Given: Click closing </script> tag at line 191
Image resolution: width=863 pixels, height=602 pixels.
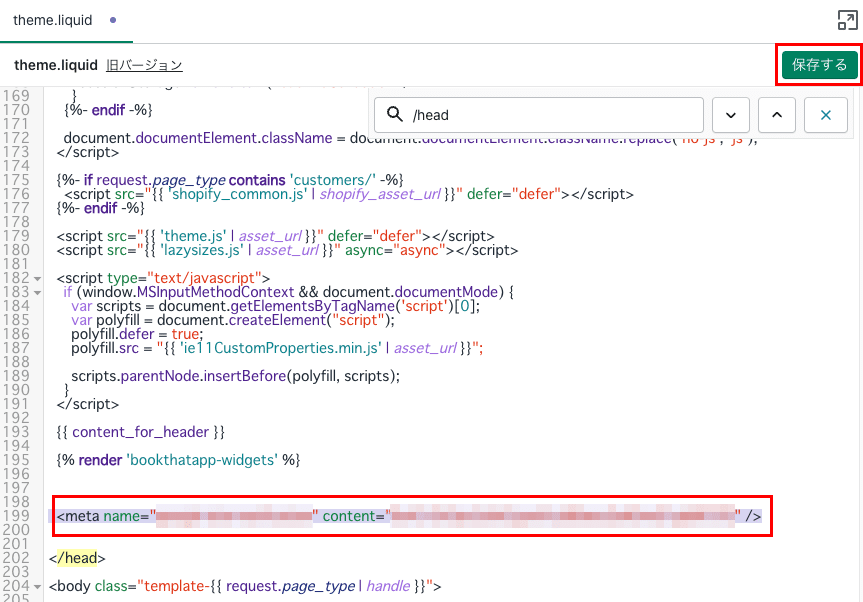Looking at the screenshot, I should (x=88, y=404).
